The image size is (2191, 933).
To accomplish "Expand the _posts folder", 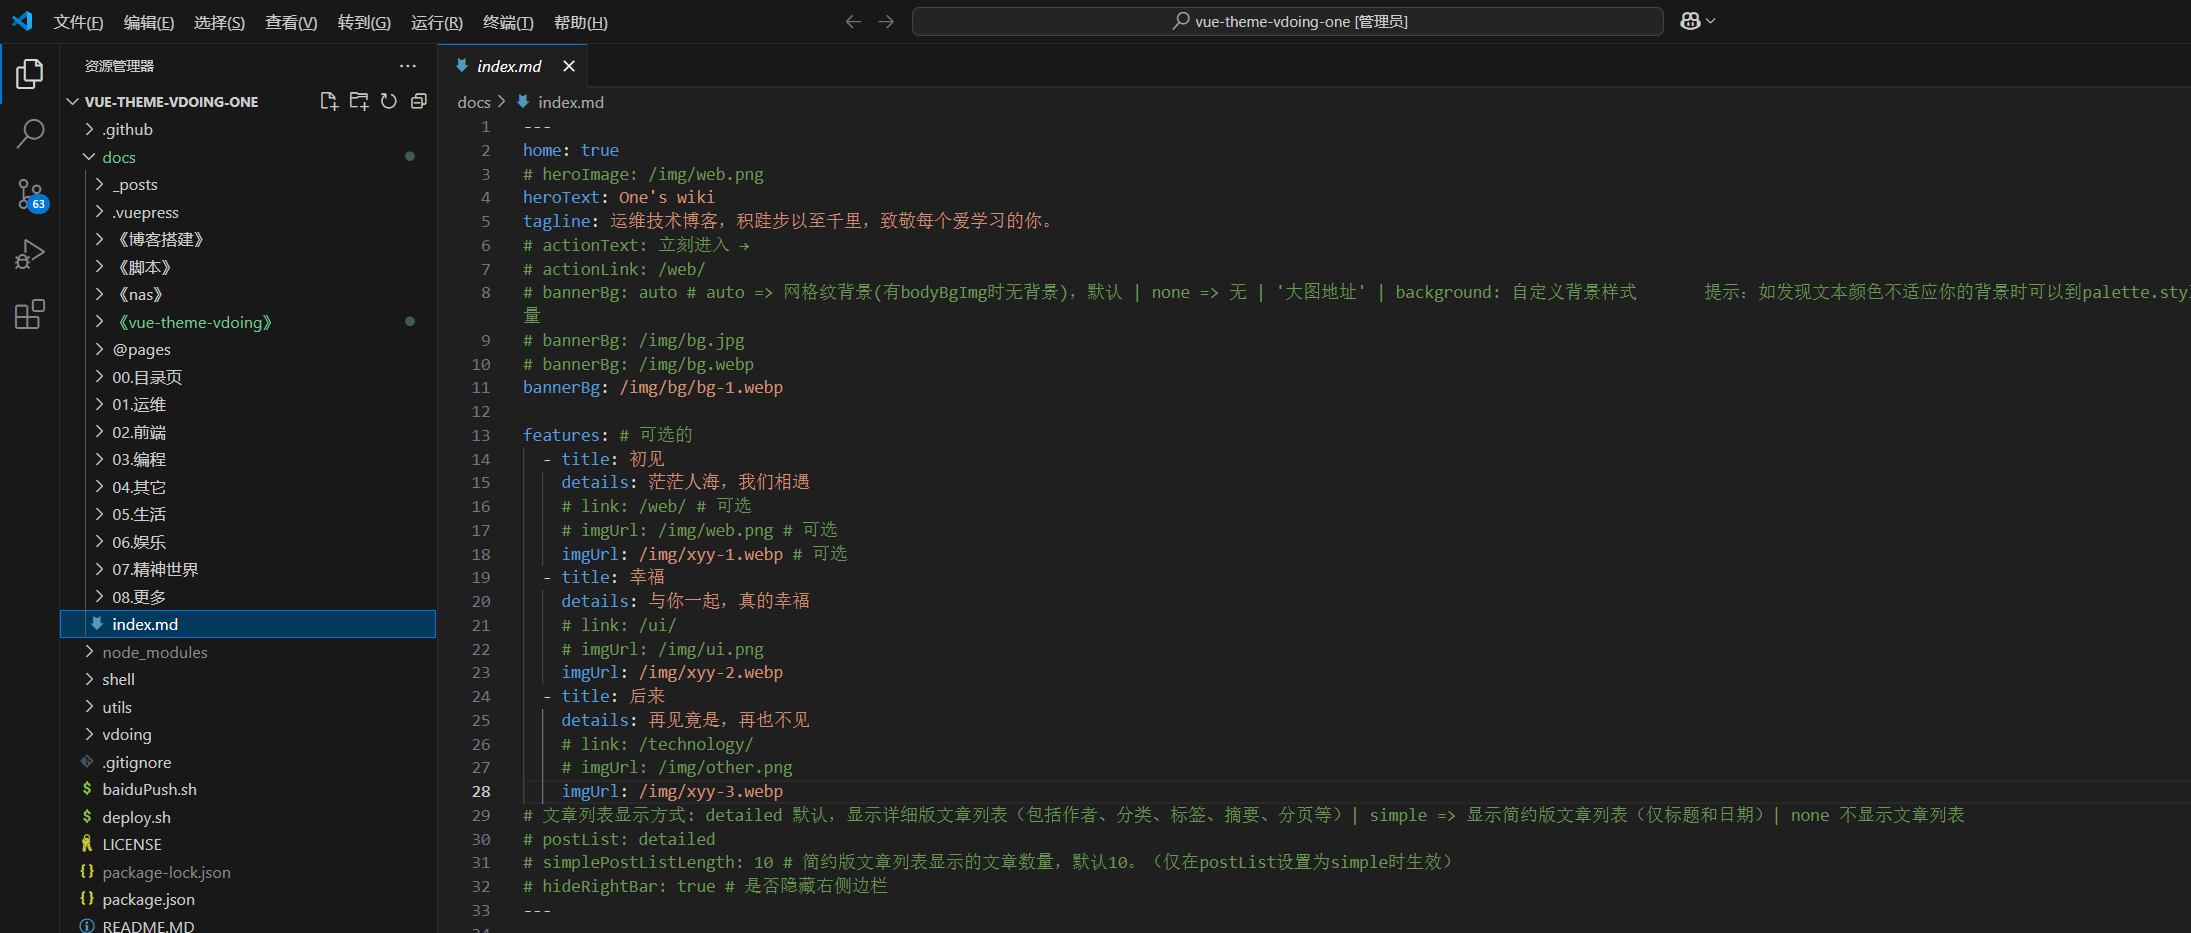I will click(248, 185).
